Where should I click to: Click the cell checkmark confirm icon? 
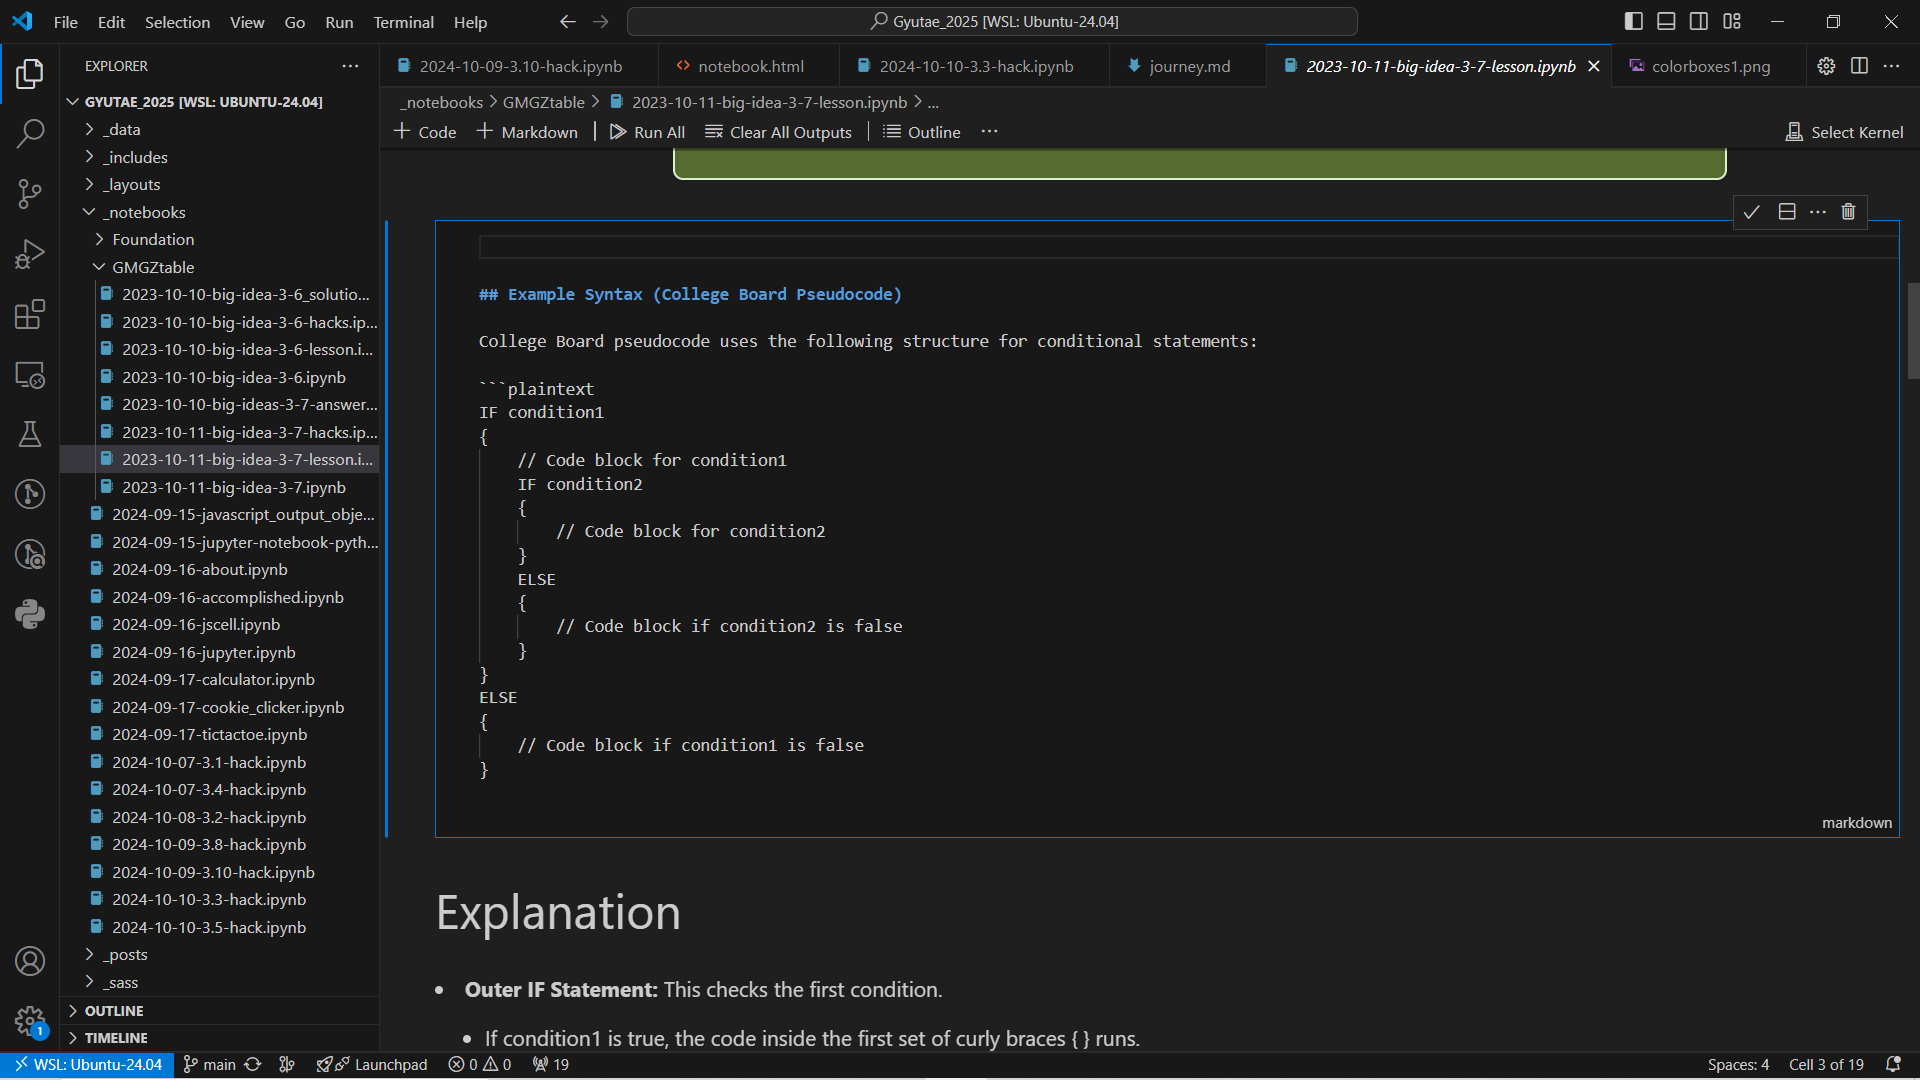pos(1751,211)
